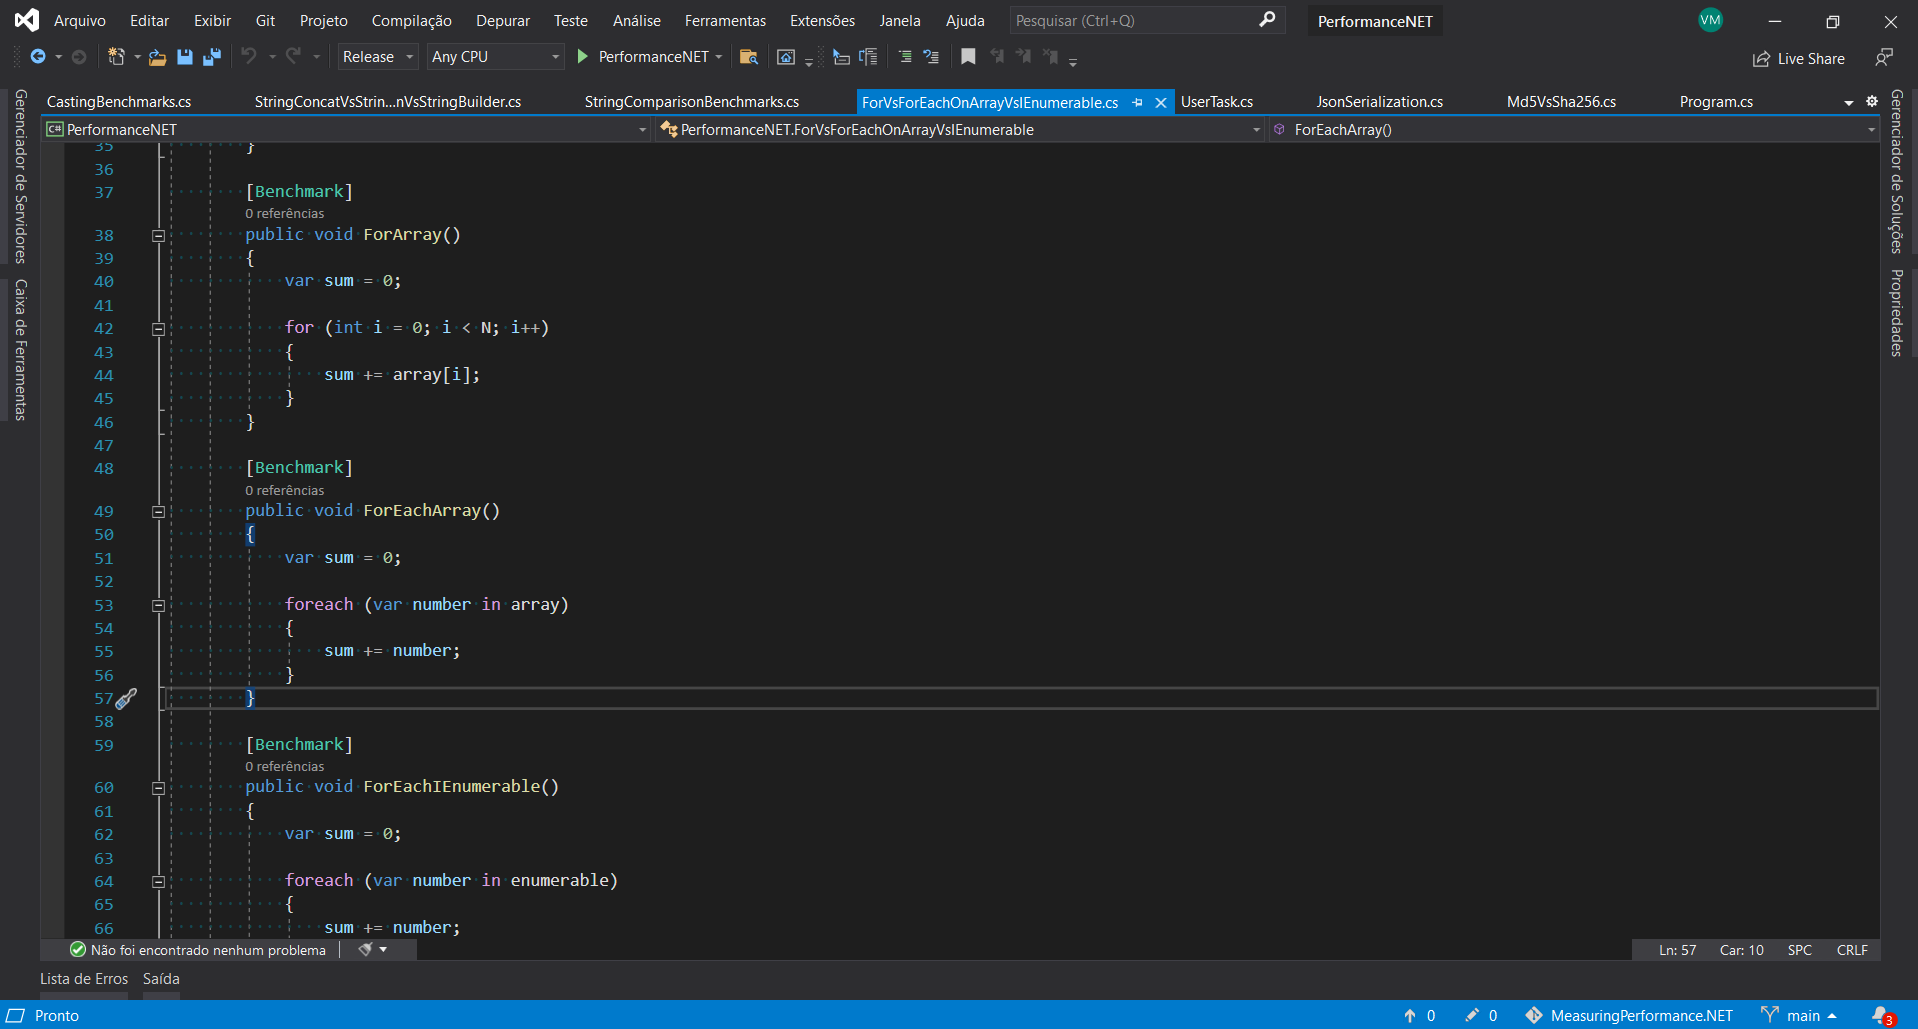Show the hidden open tabs overflow list

(x=1848, y=103)
